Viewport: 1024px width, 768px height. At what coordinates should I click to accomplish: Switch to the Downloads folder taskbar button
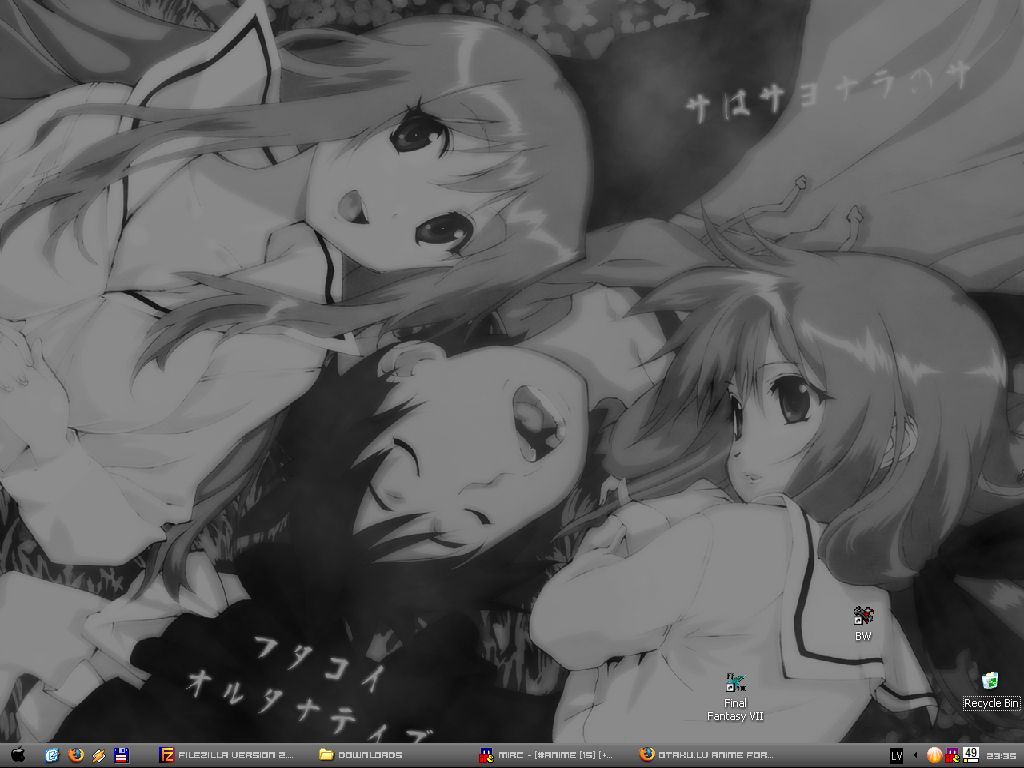(361, 755)
